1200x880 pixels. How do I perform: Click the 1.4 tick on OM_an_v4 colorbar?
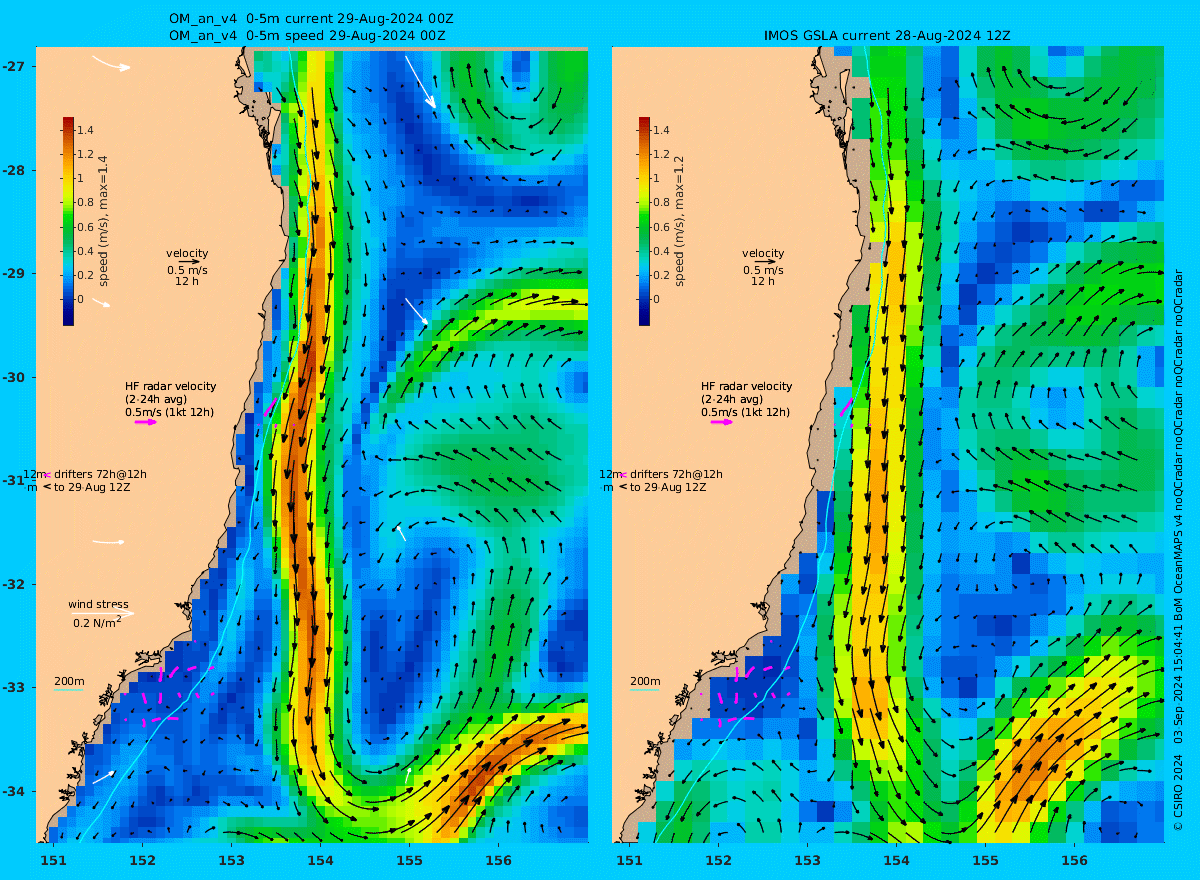85,130
